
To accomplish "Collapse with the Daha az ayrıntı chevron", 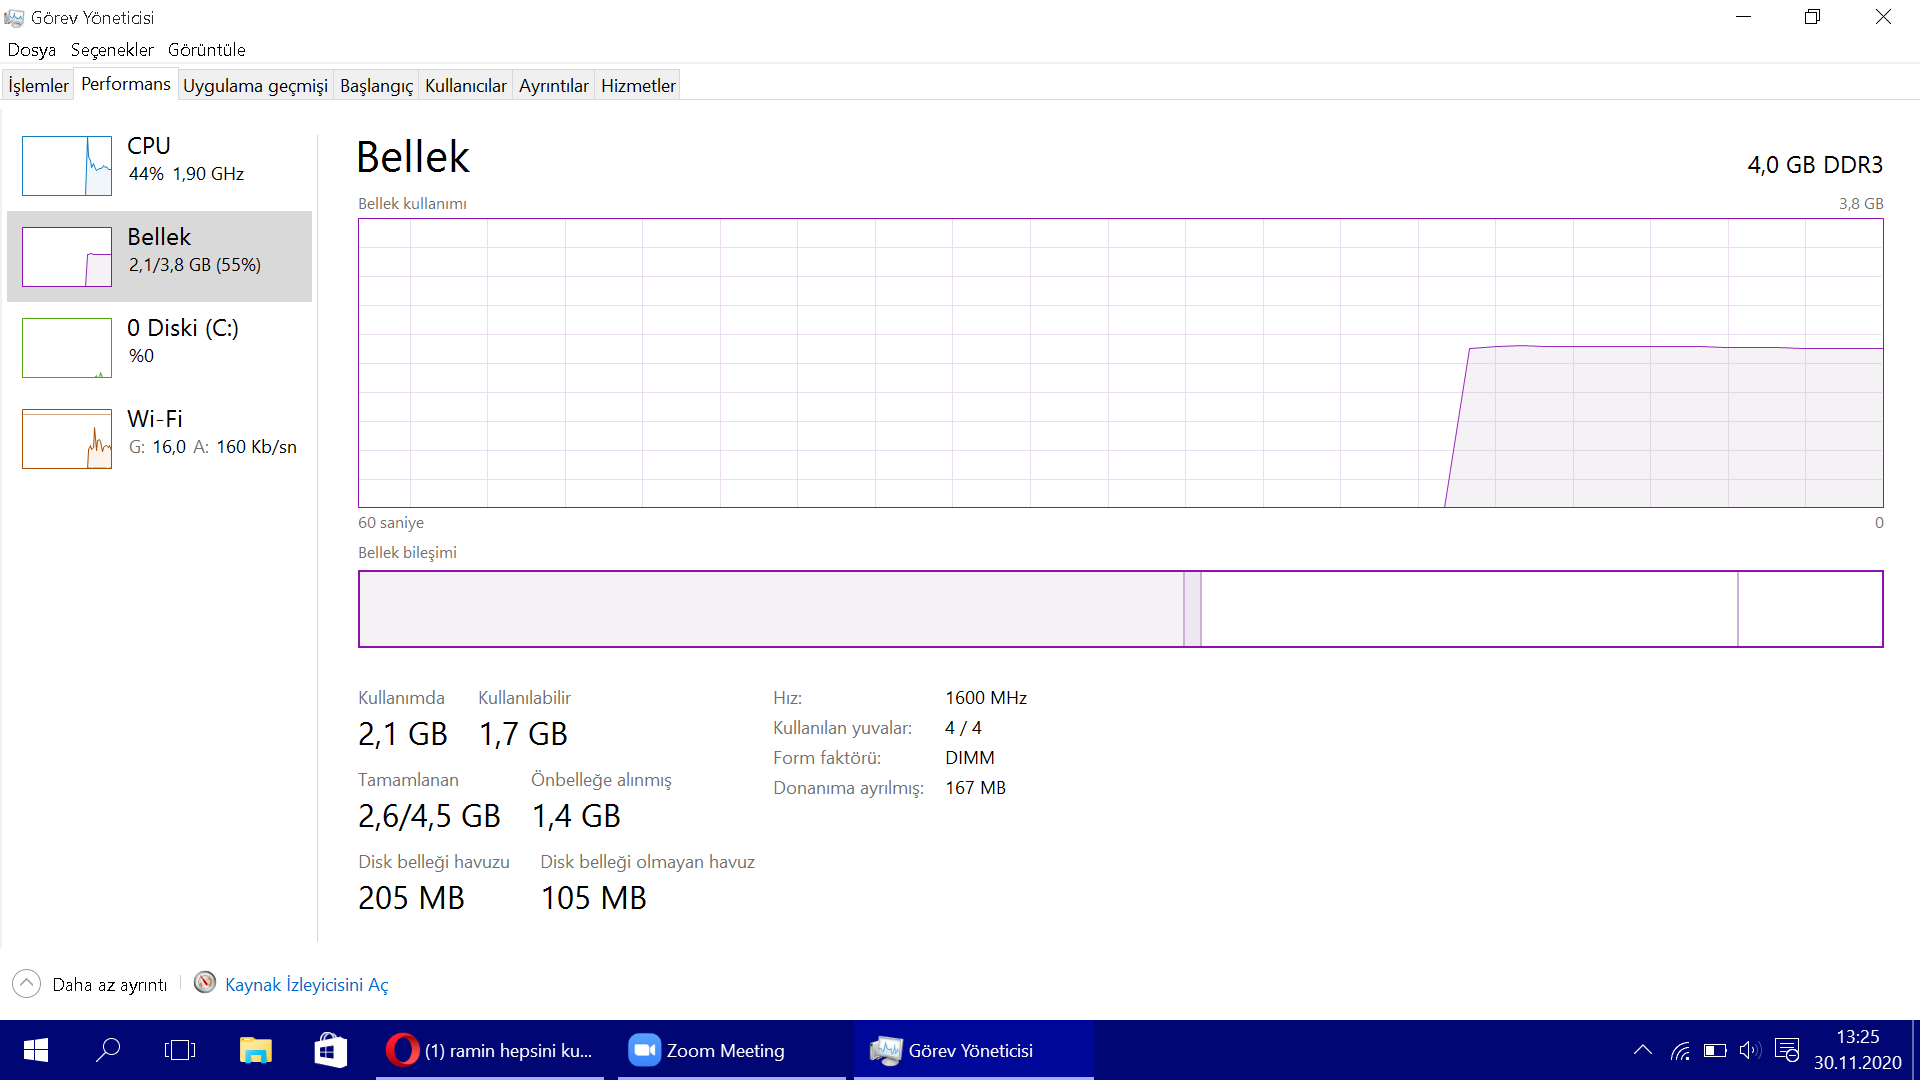I will click(27, 984).
